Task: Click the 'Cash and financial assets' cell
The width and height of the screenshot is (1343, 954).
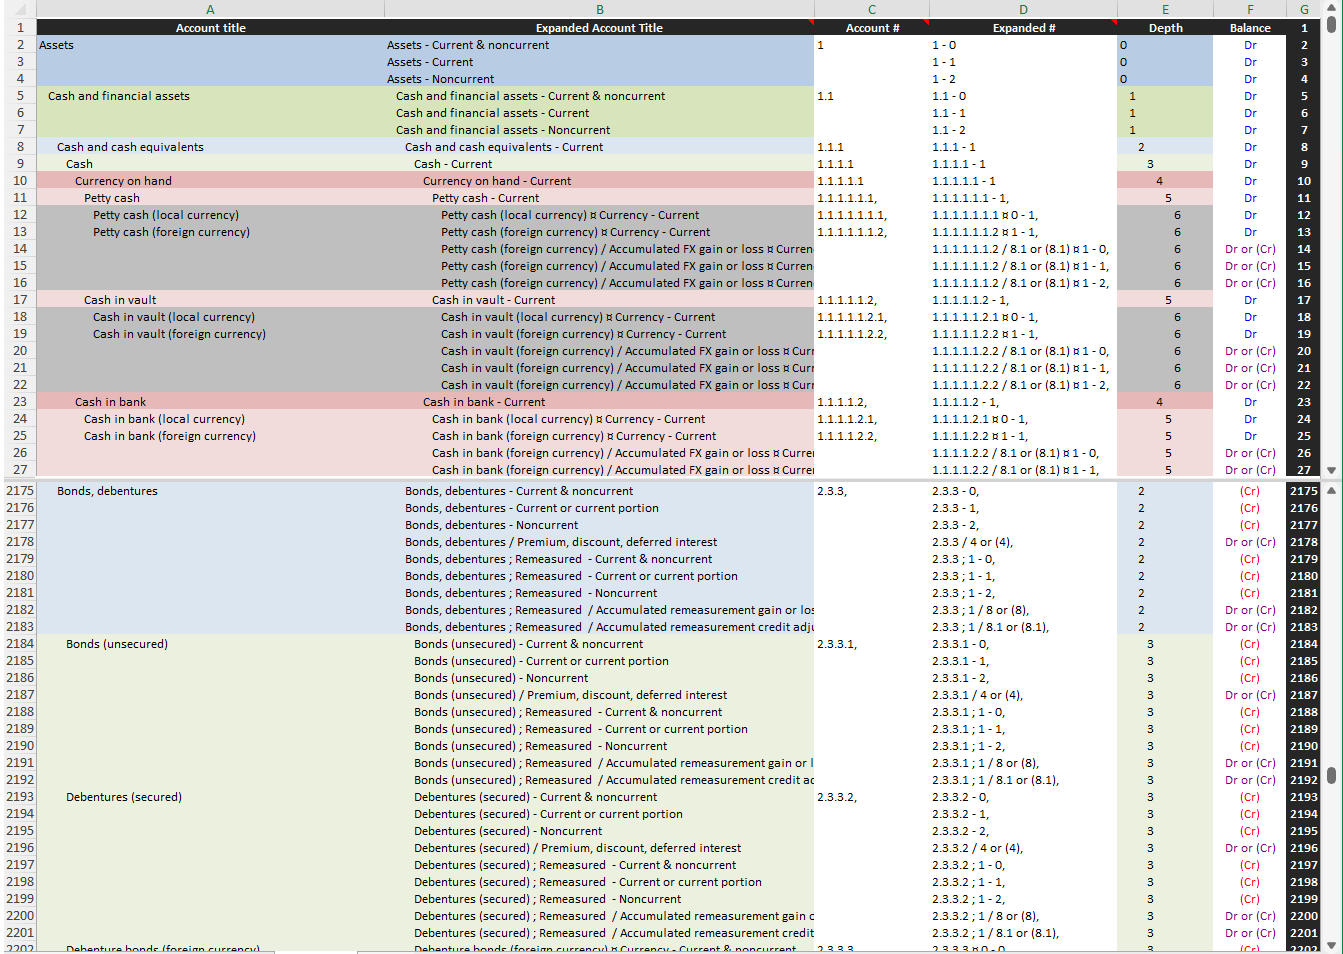Action: click(x=118, y=96)
